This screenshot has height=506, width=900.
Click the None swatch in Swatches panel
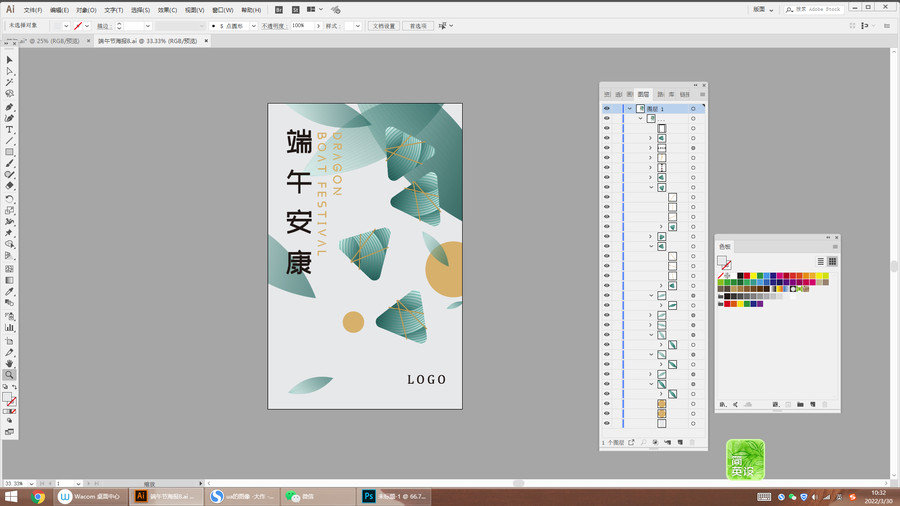click(x=720, y=276)
